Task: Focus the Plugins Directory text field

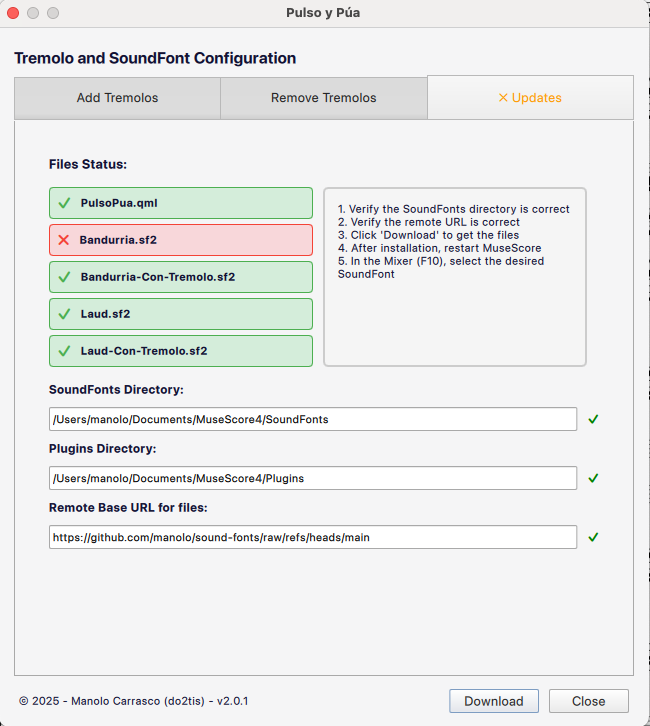Action: pos(313,478)
